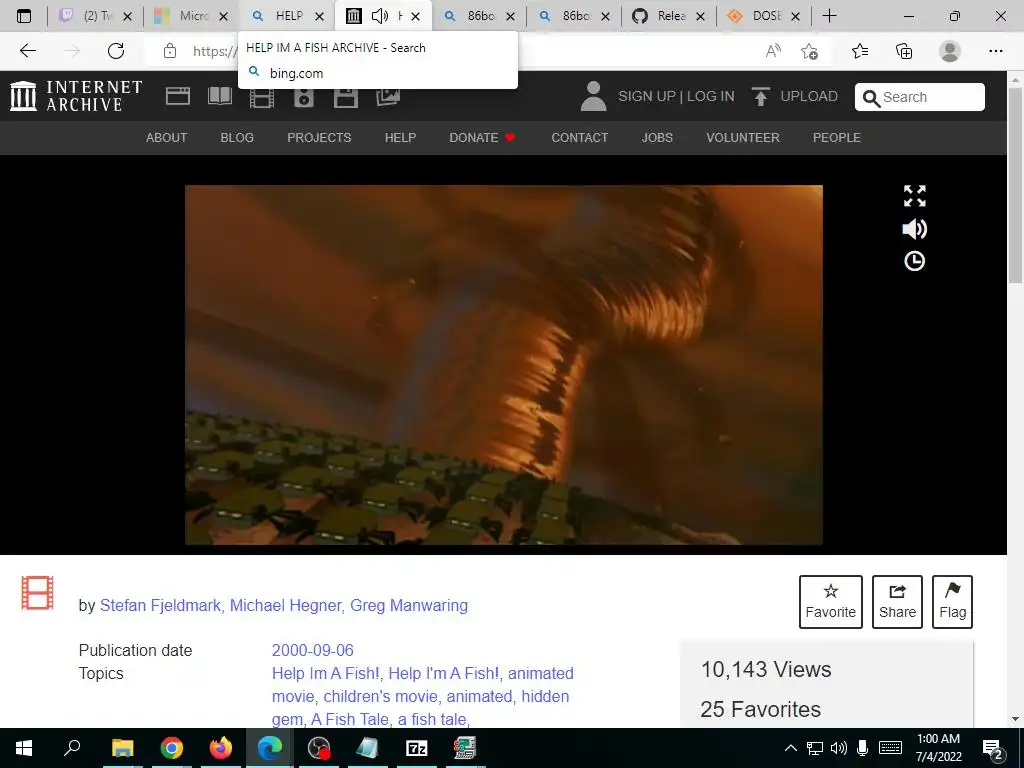Show hidden system tray icons
Screen dimensions: 1024x768
coord(790,748)
